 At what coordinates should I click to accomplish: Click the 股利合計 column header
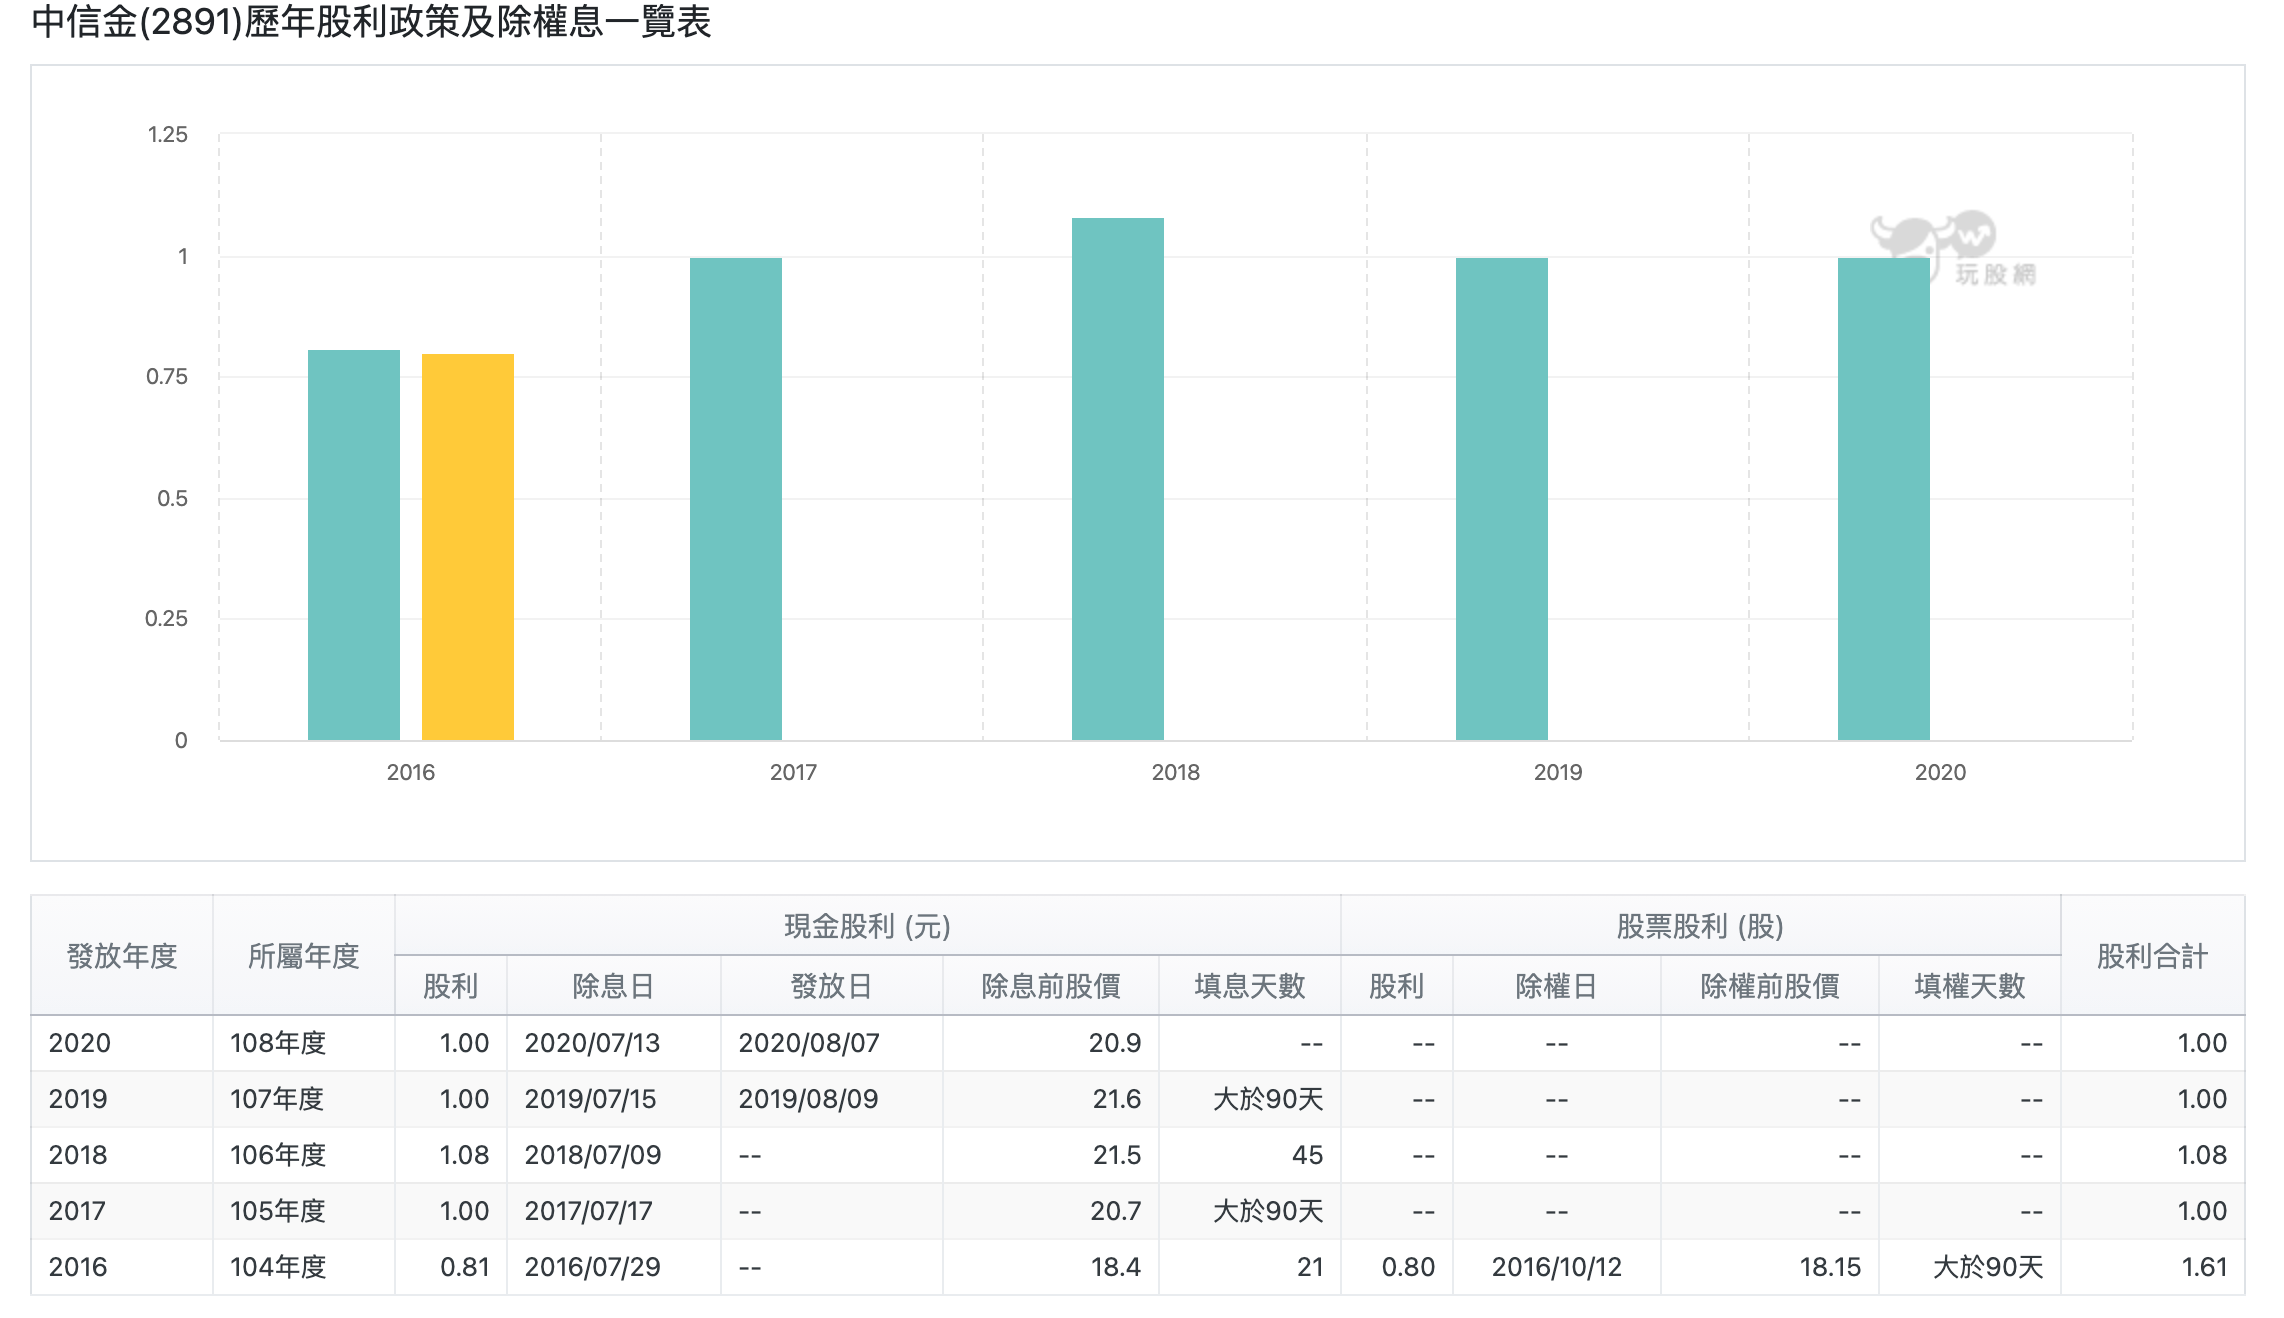[2152, 956]
